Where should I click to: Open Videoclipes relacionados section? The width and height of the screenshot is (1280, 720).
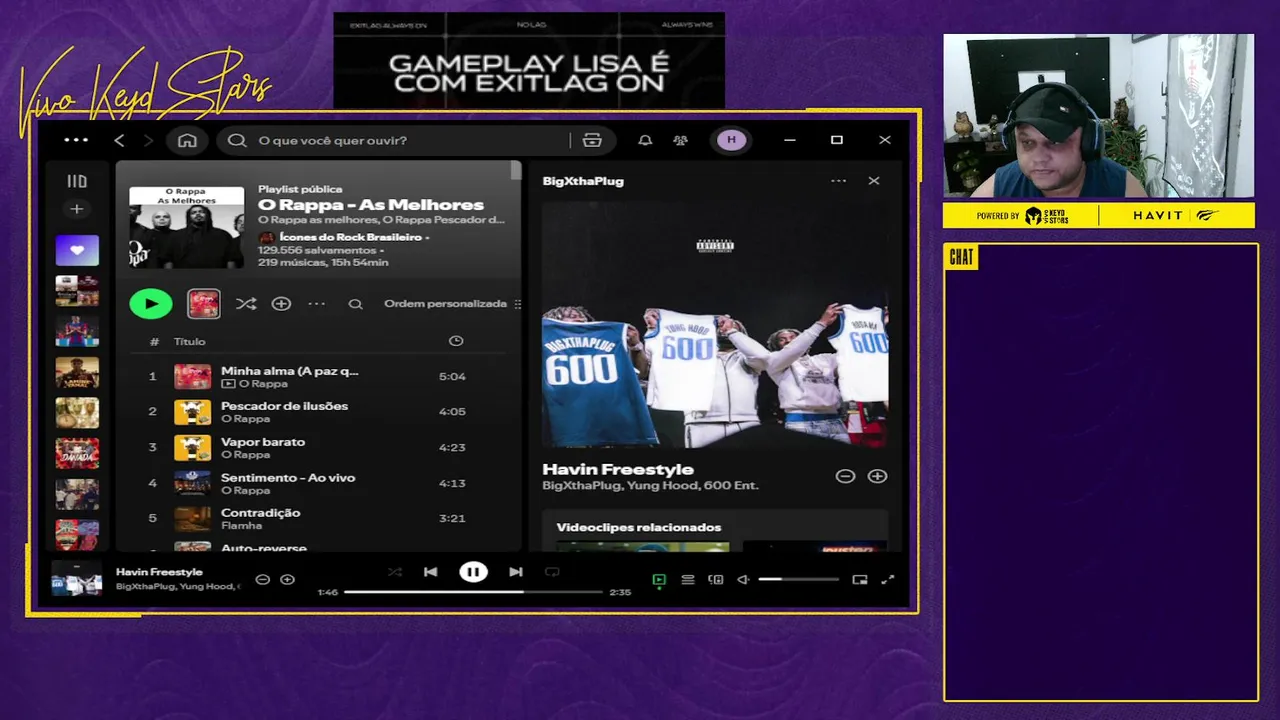(638, 527)
